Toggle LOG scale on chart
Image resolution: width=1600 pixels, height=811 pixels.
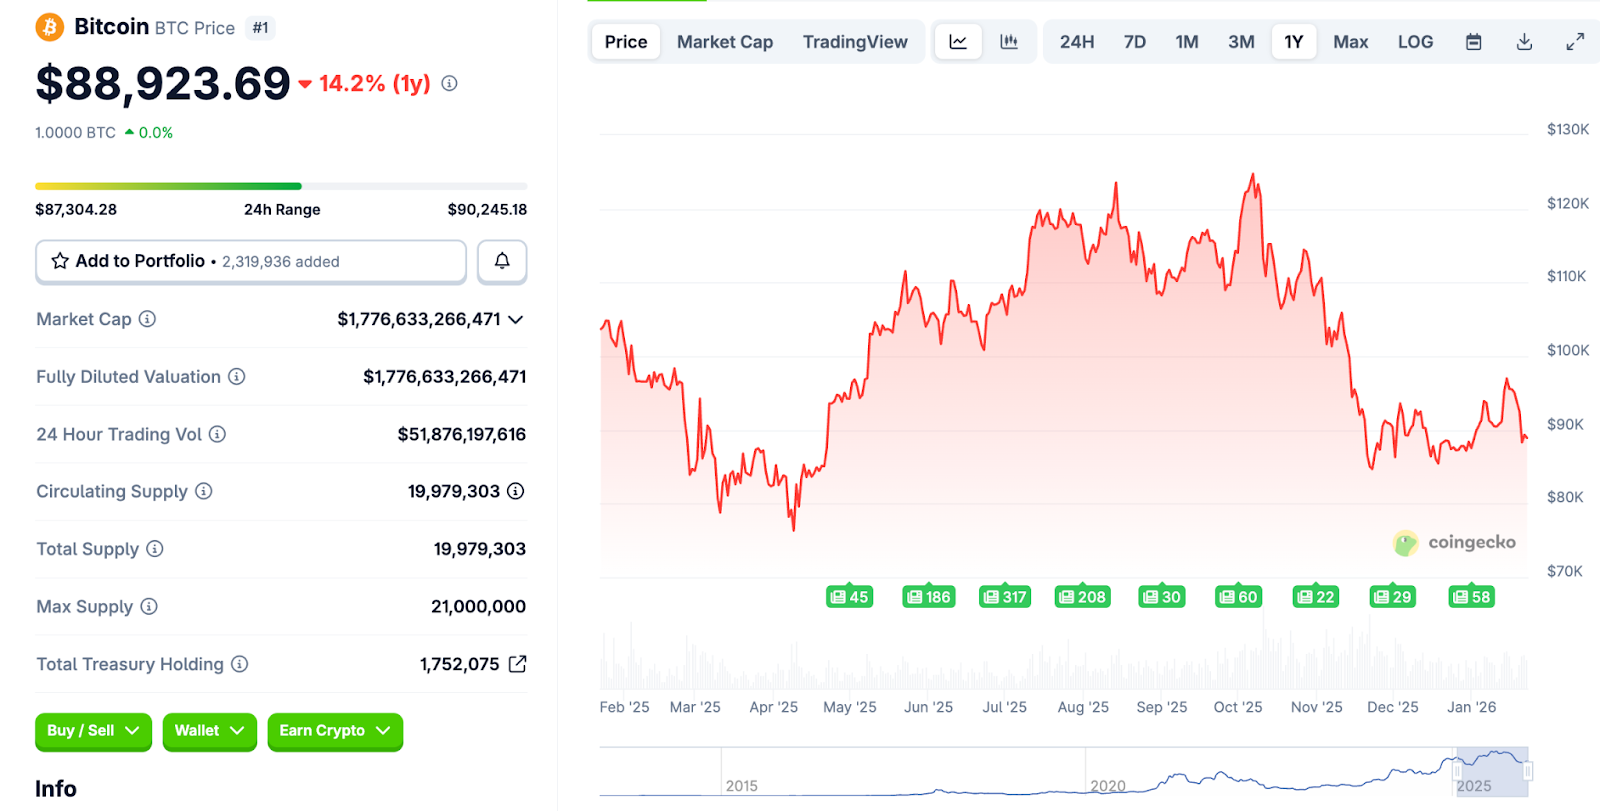1415,42
